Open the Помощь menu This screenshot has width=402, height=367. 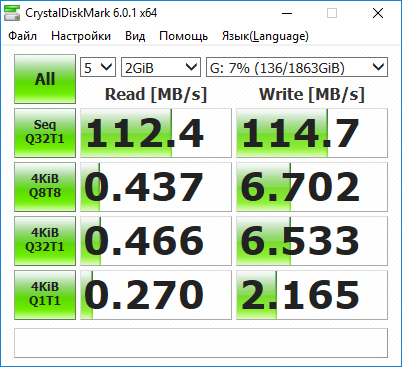coord(183,36)
